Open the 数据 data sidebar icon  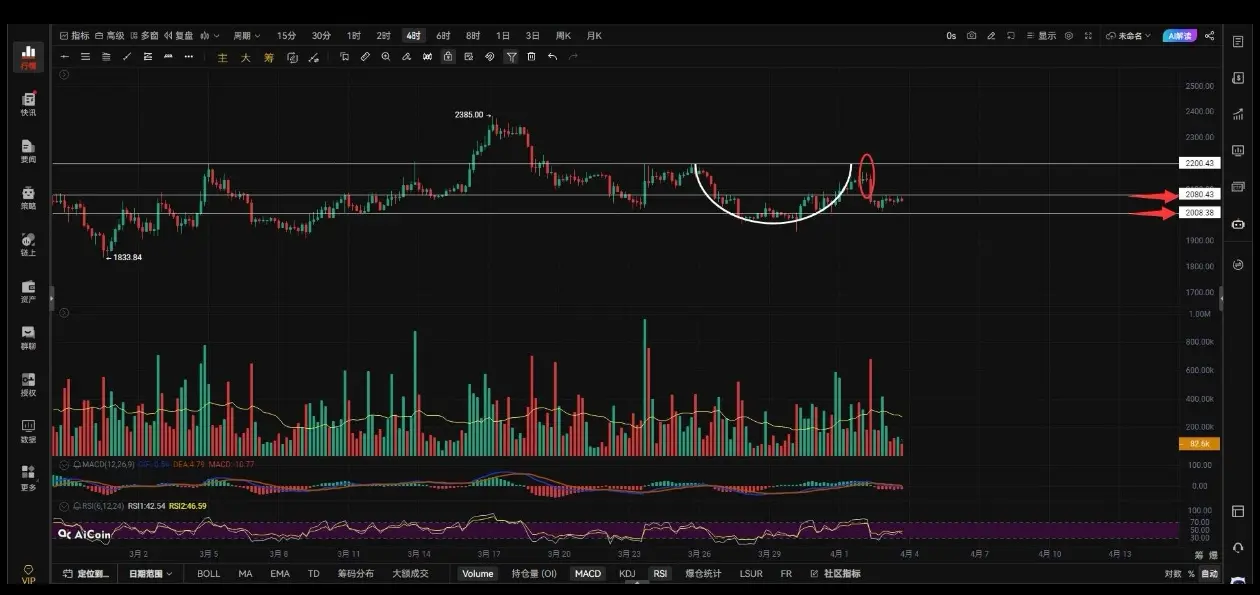[28, 432]
